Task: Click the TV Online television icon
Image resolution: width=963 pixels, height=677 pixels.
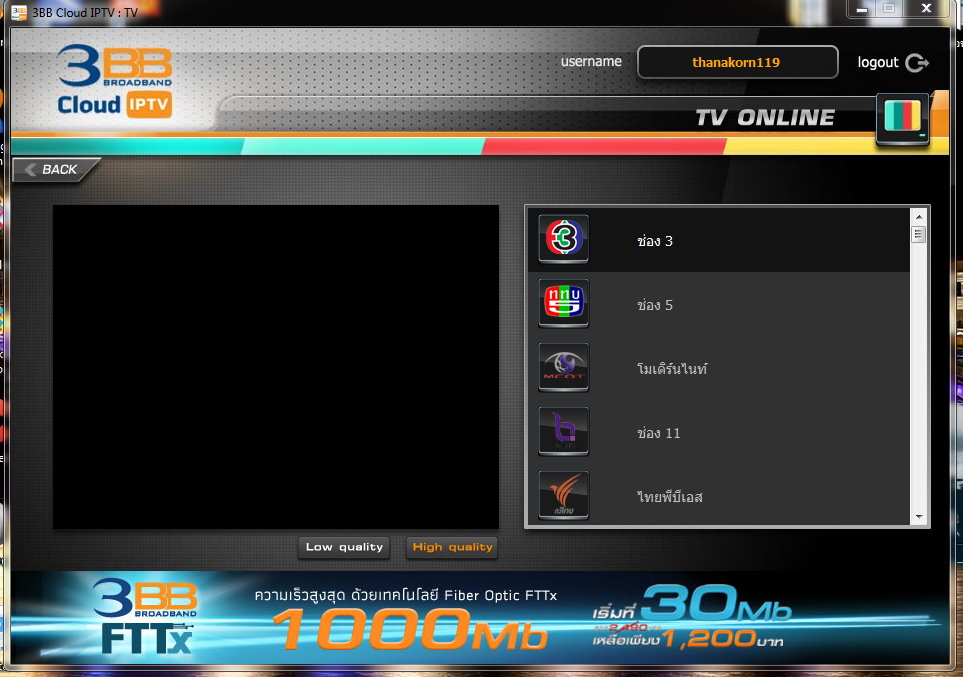Action: (x=902, y=119)
